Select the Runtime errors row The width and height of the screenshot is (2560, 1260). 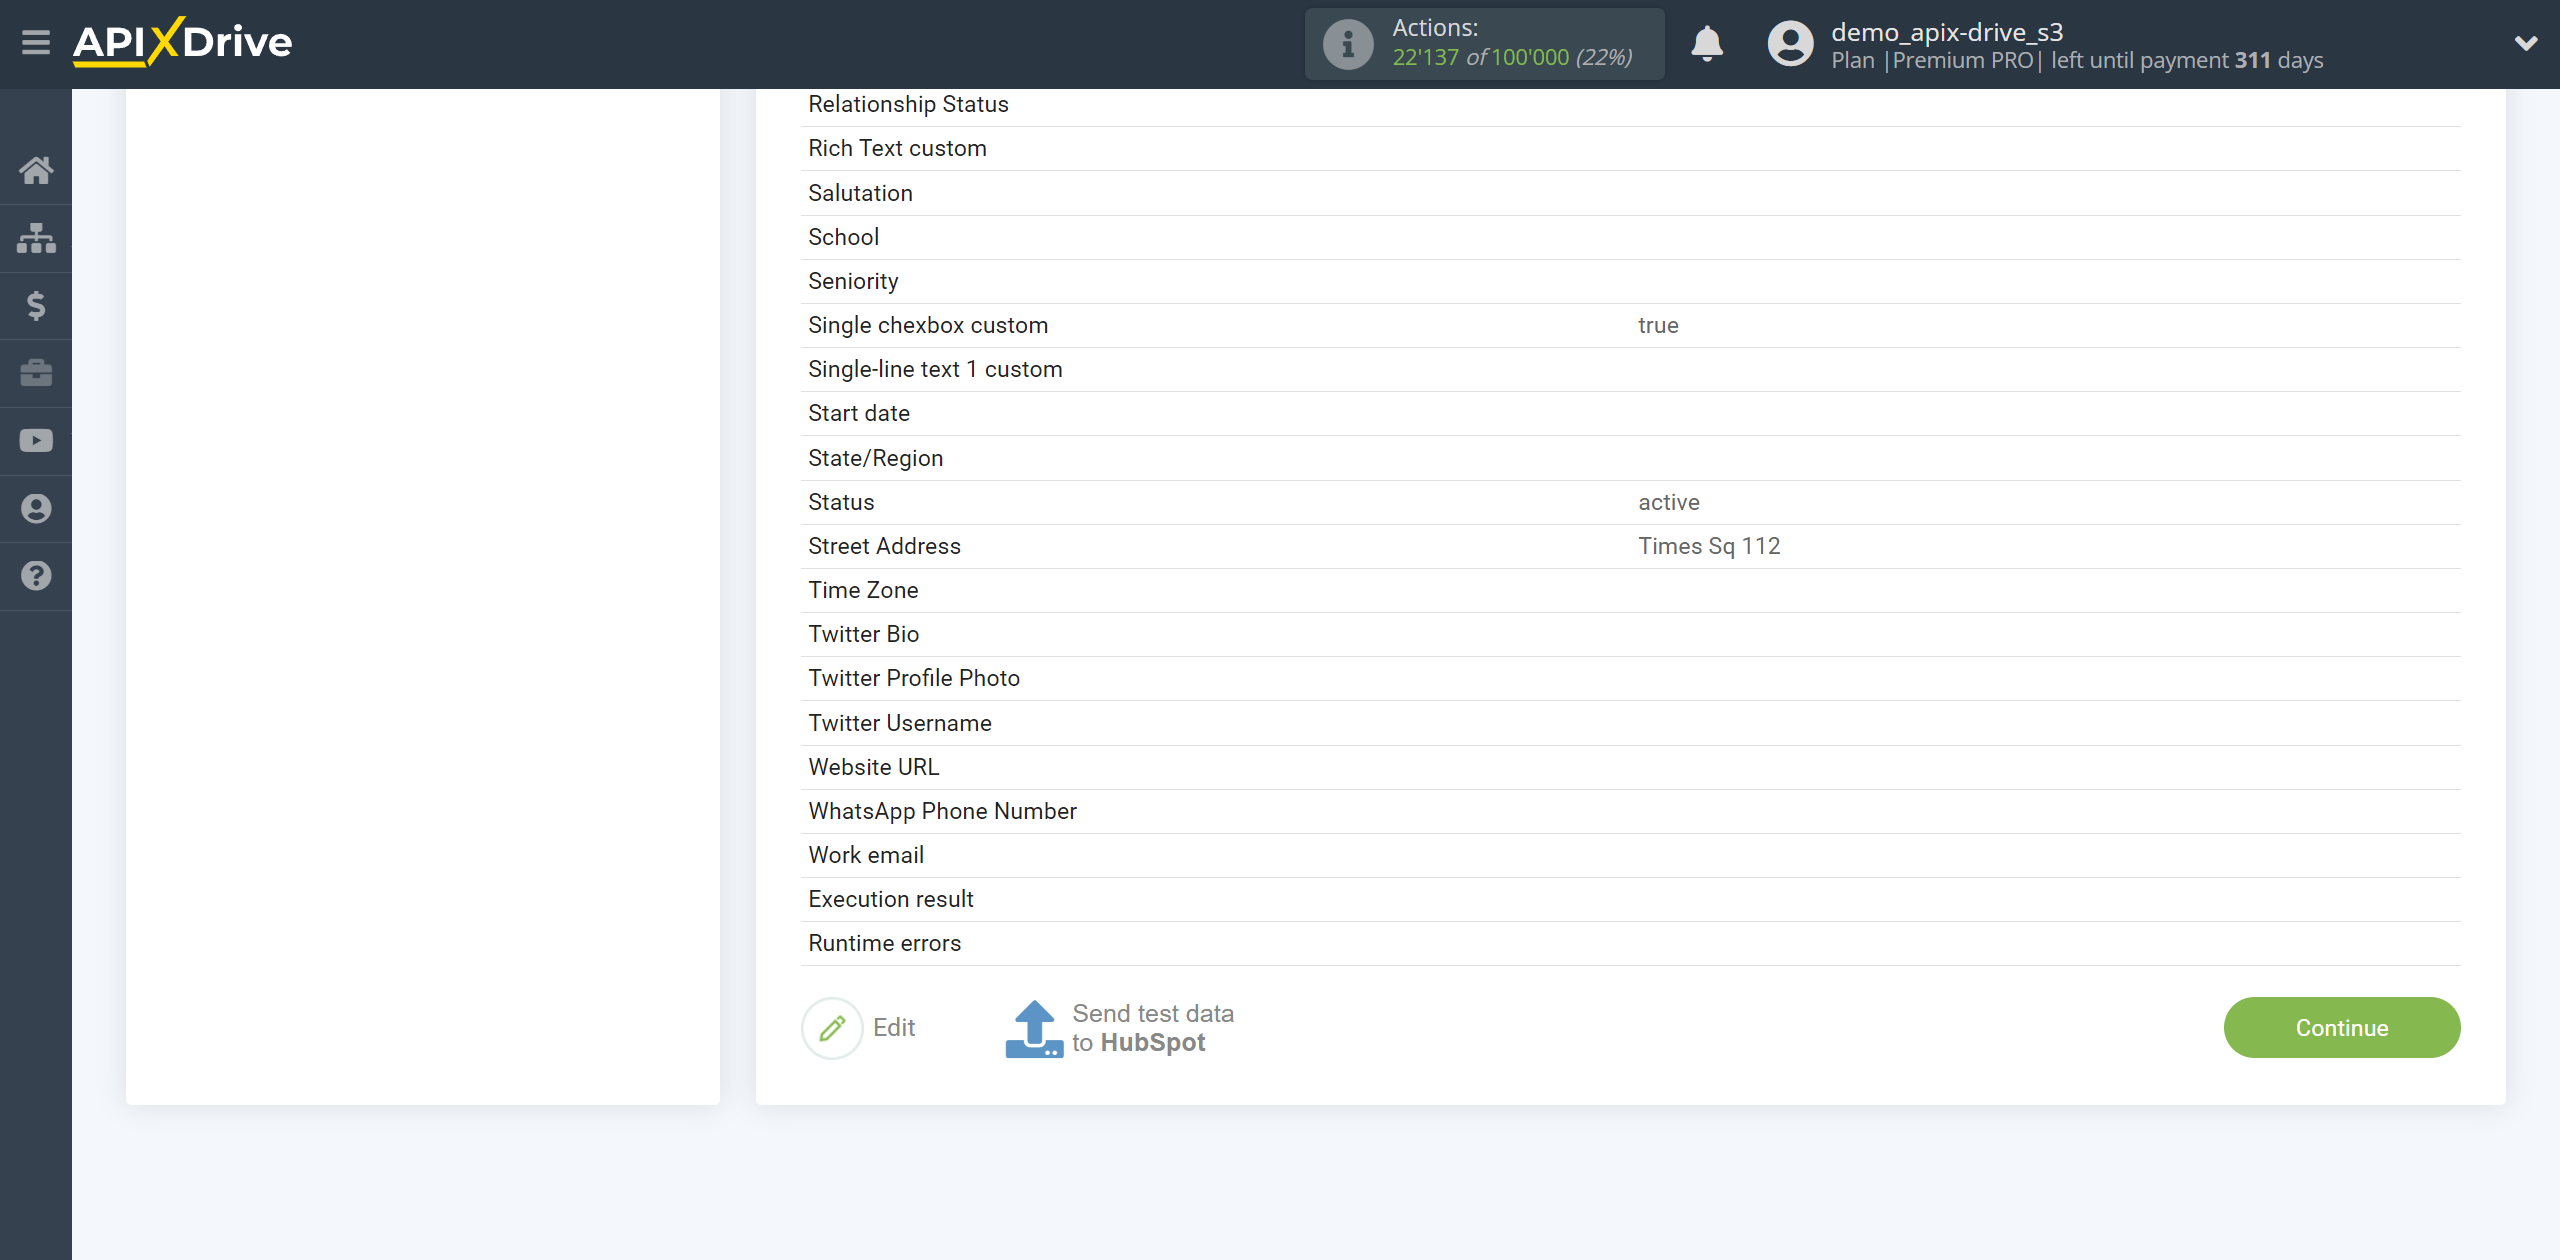tap(1631, 944)
